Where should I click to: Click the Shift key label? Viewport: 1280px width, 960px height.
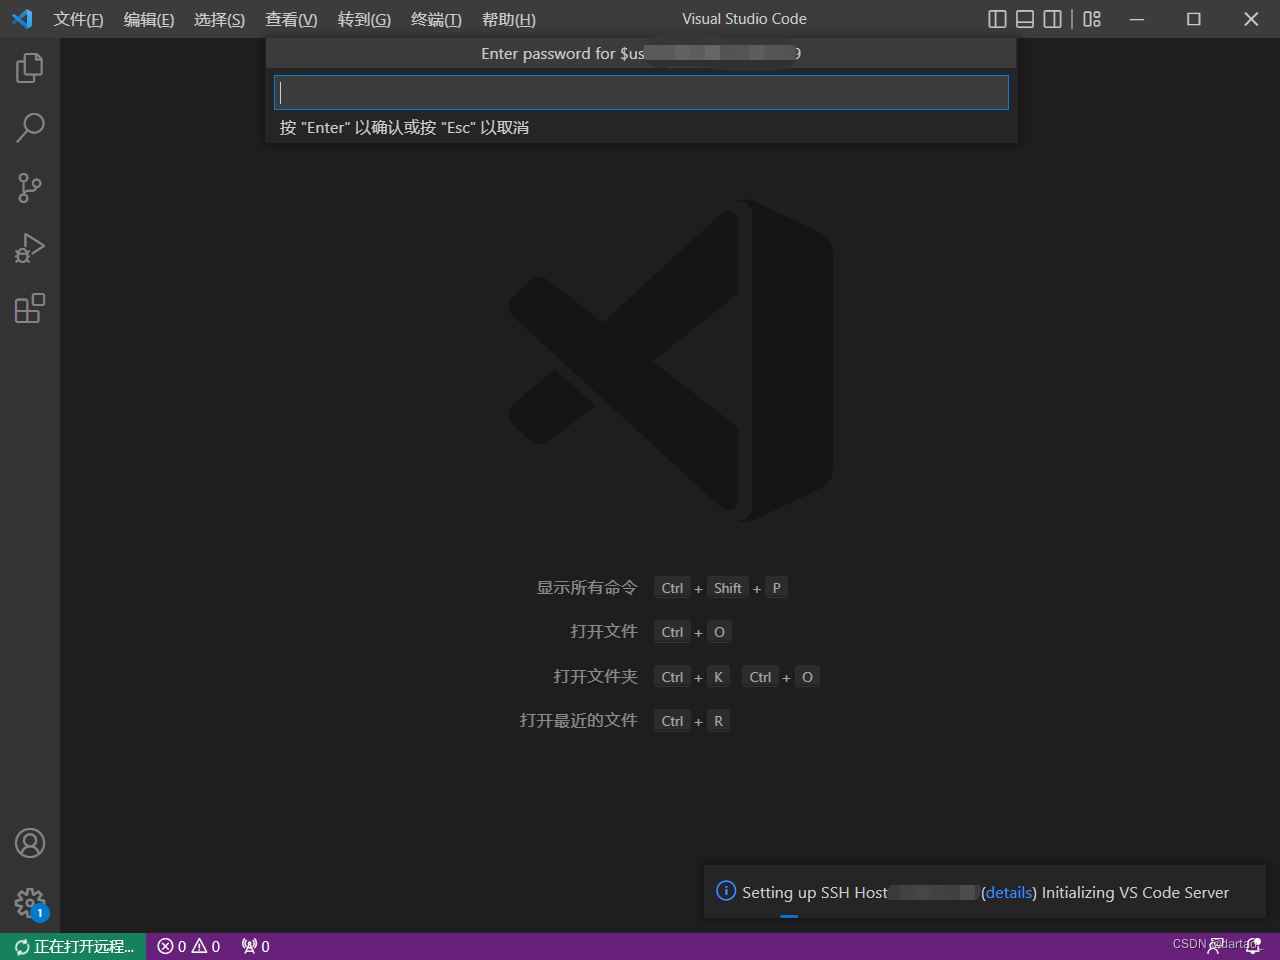[x=728, y=588]
